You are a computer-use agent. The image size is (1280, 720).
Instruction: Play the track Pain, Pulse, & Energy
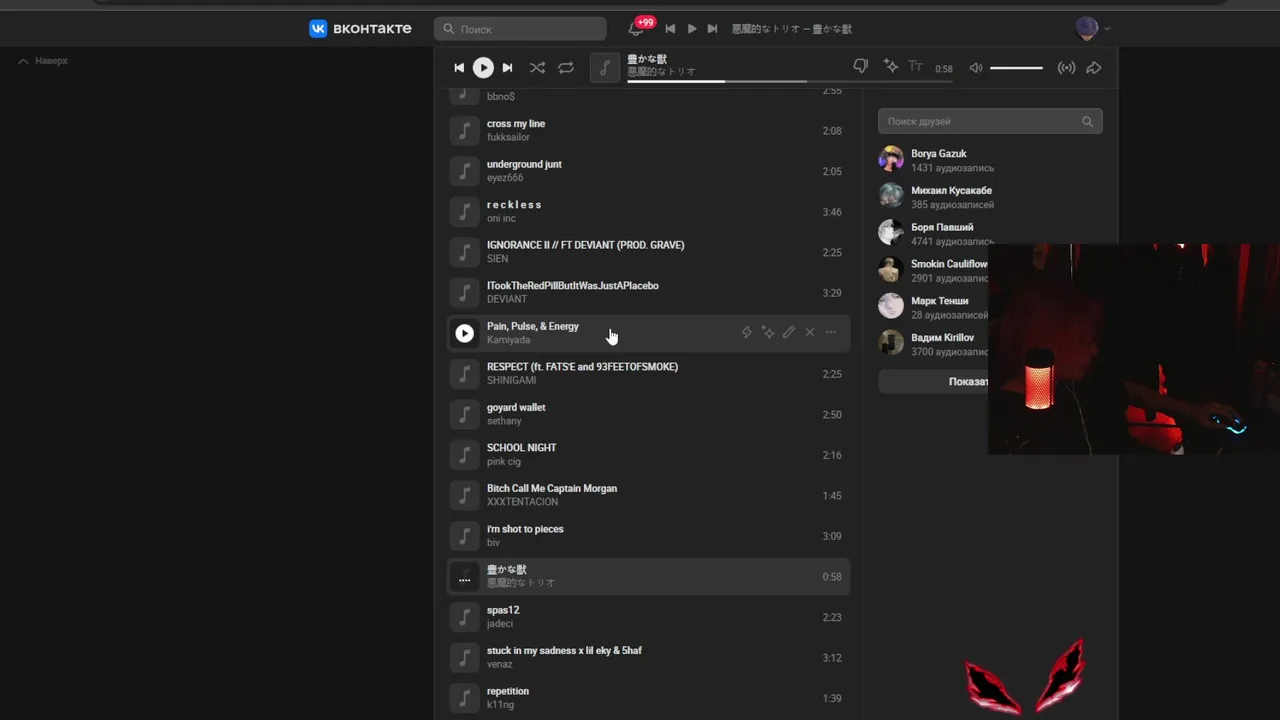click(464, 333)
